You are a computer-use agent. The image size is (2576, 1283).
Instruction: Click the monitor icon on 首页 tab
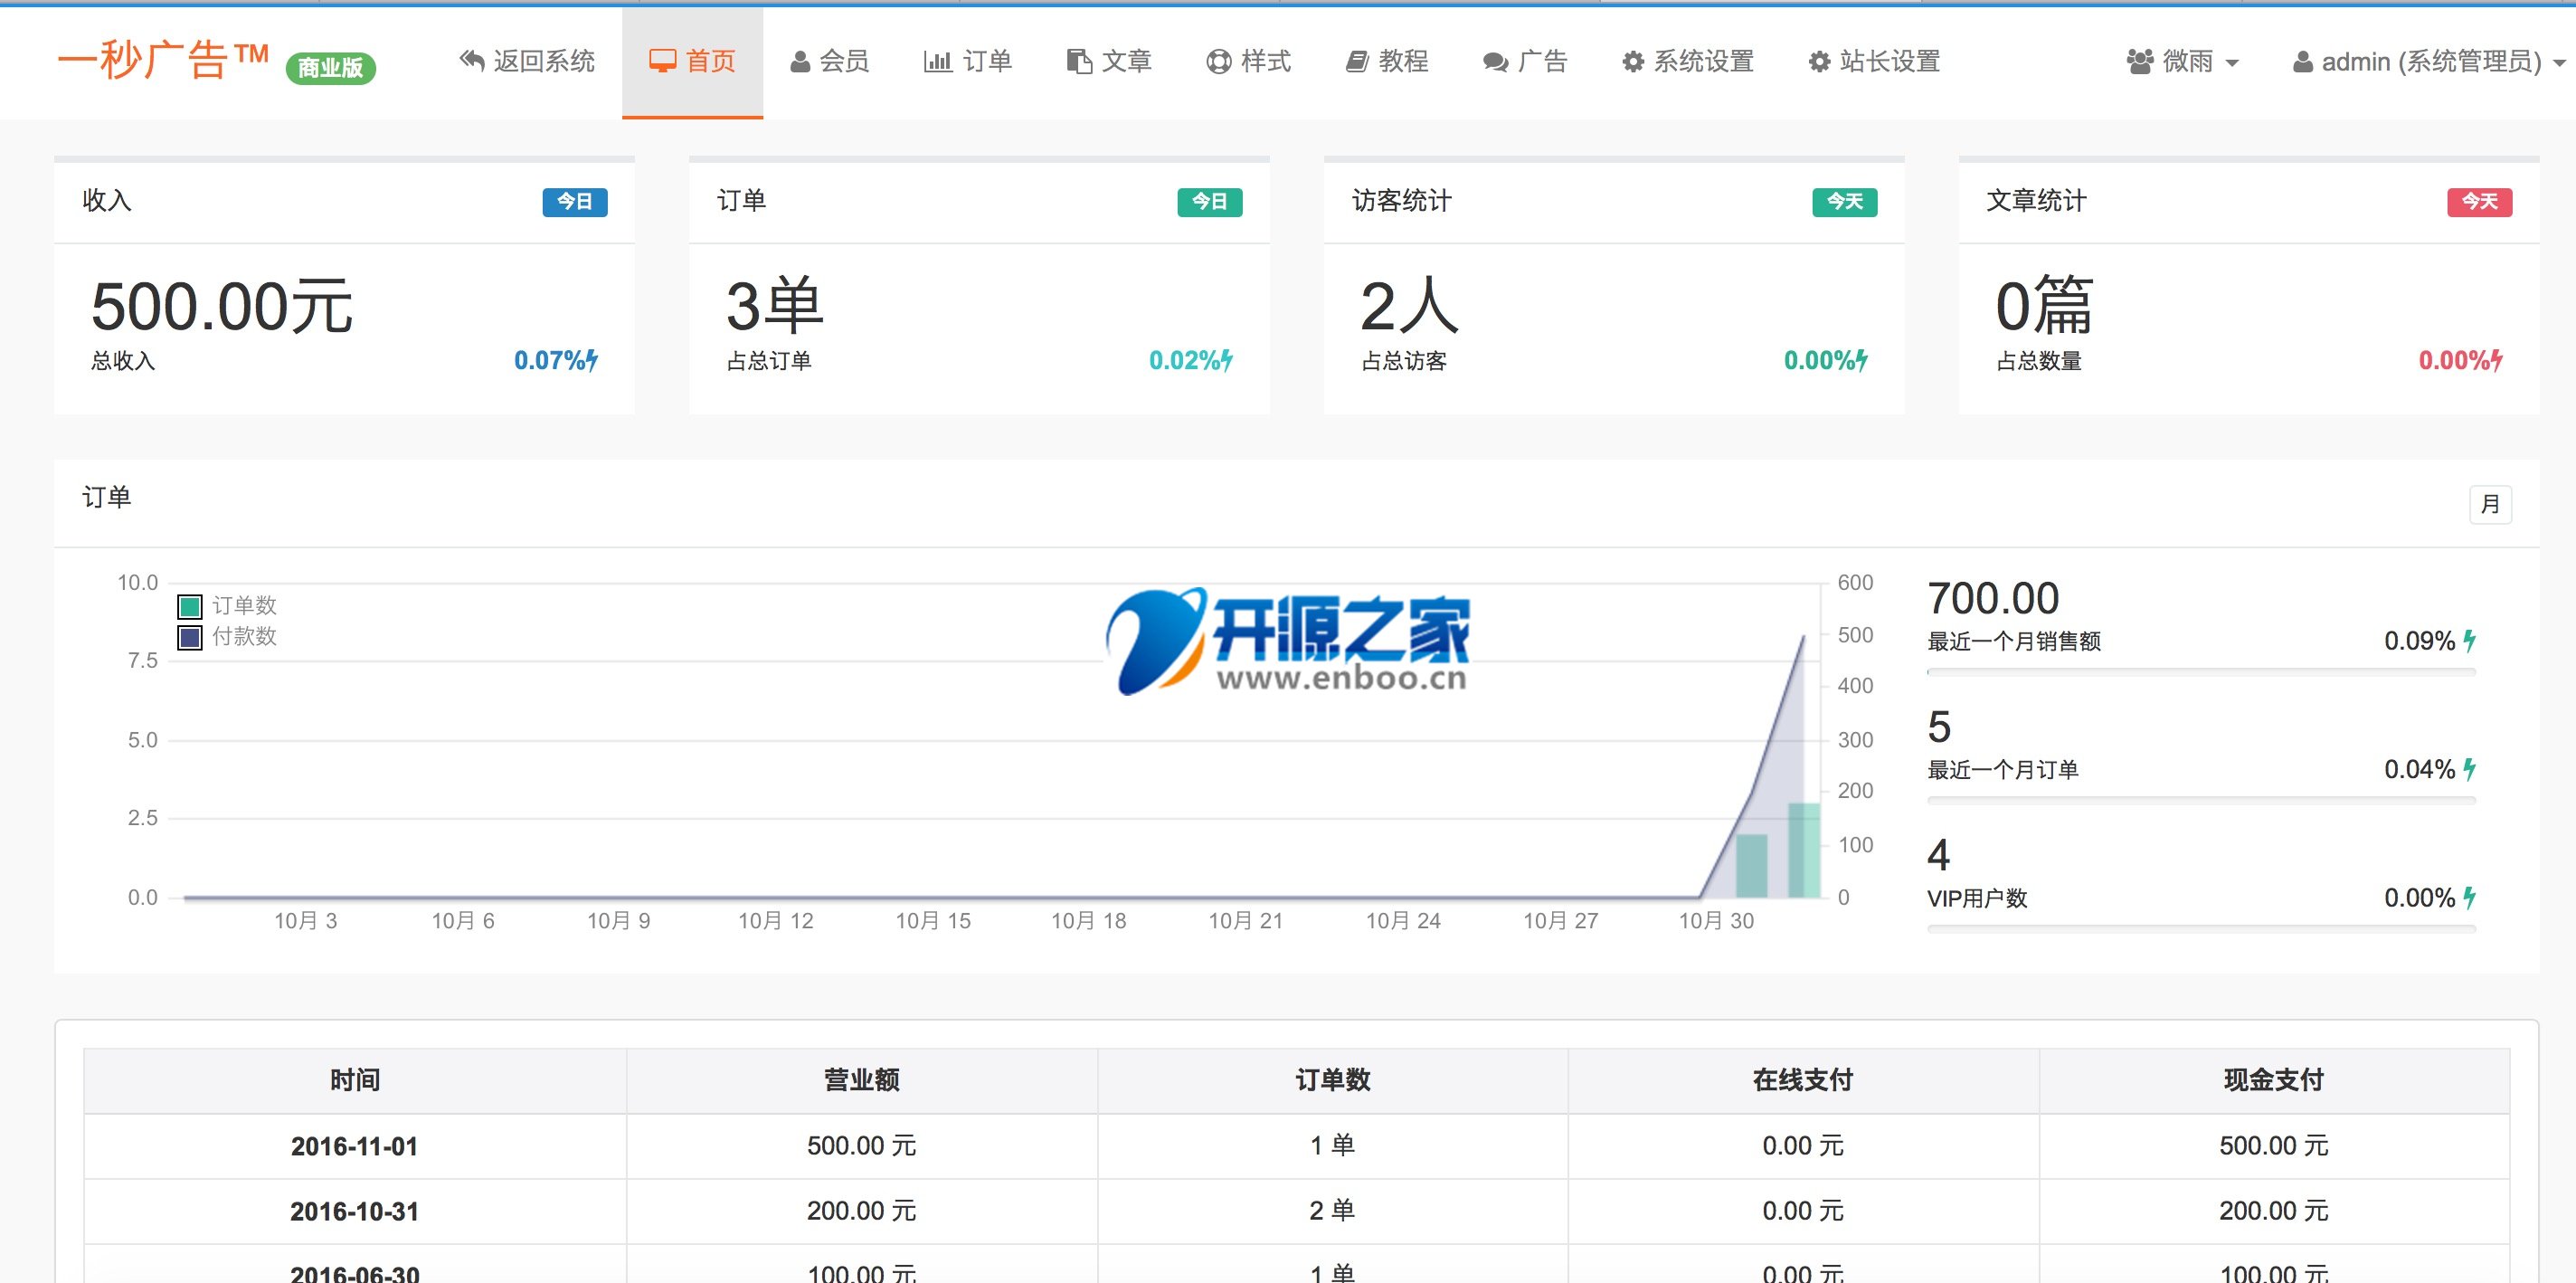coord(662,61)
